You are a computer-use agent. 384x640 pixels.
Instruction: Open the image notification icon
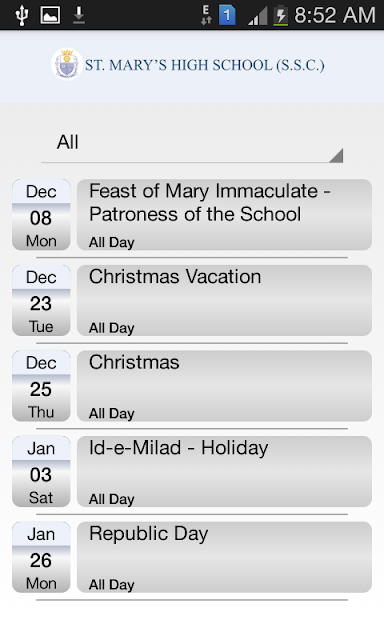(50, 15)
